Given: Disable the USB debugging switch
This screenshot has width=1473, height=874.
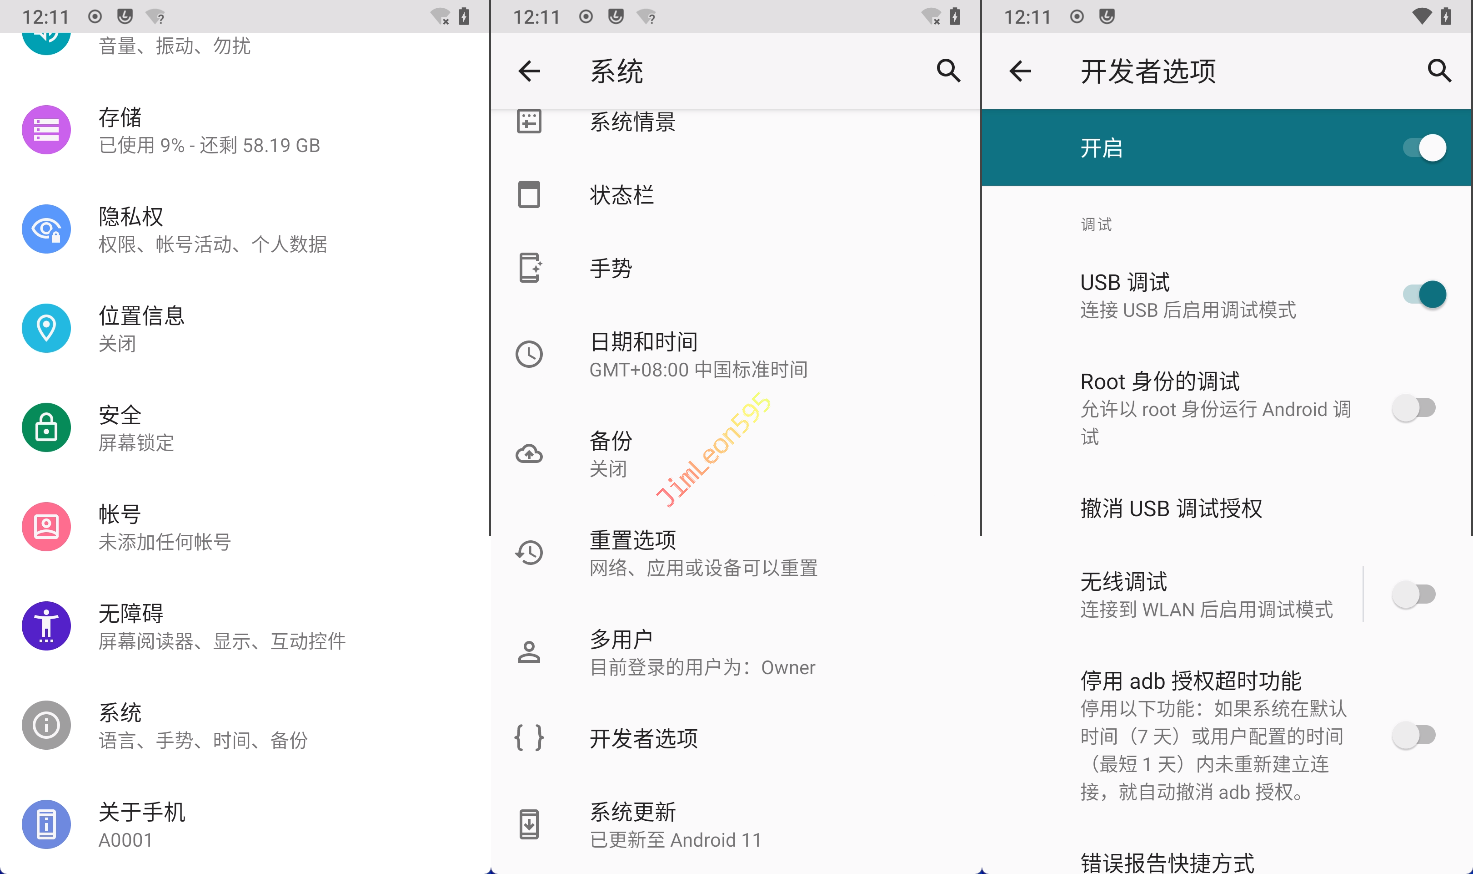Looking at the screenshot, I should point(1424,295).
